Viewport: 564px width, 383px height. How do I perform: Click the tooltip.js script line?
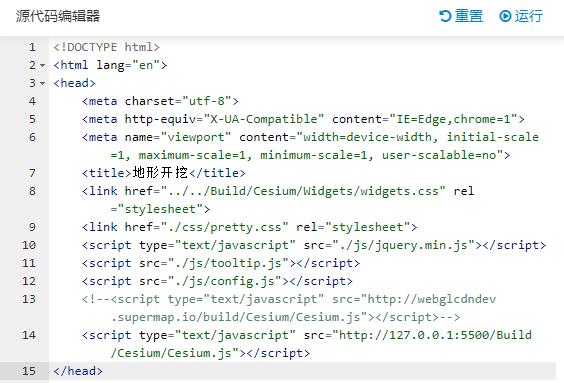point(221,263)
